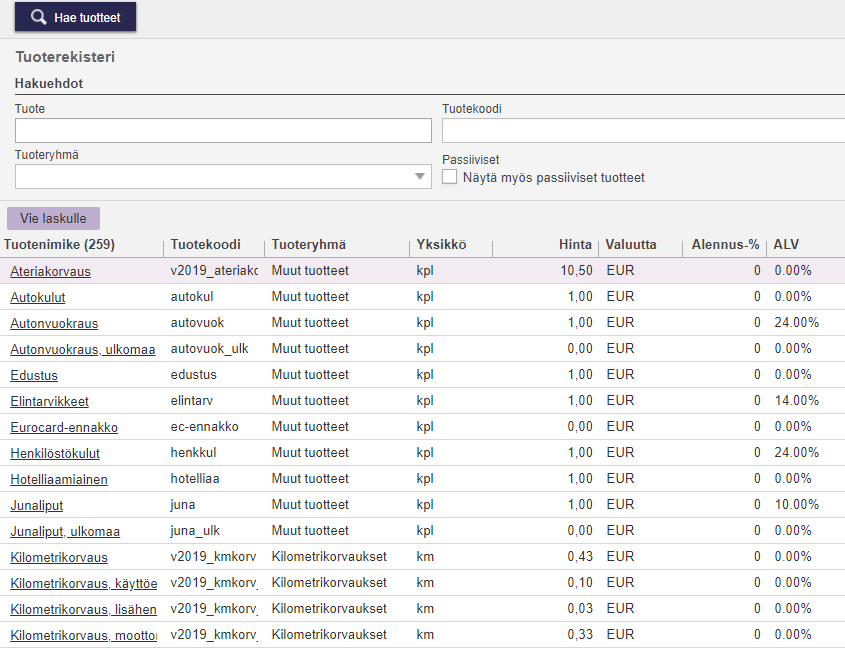Sort by Tuotekoodi column header
Image resolution: width=845 pixels, height=650 pixels.
205,245
